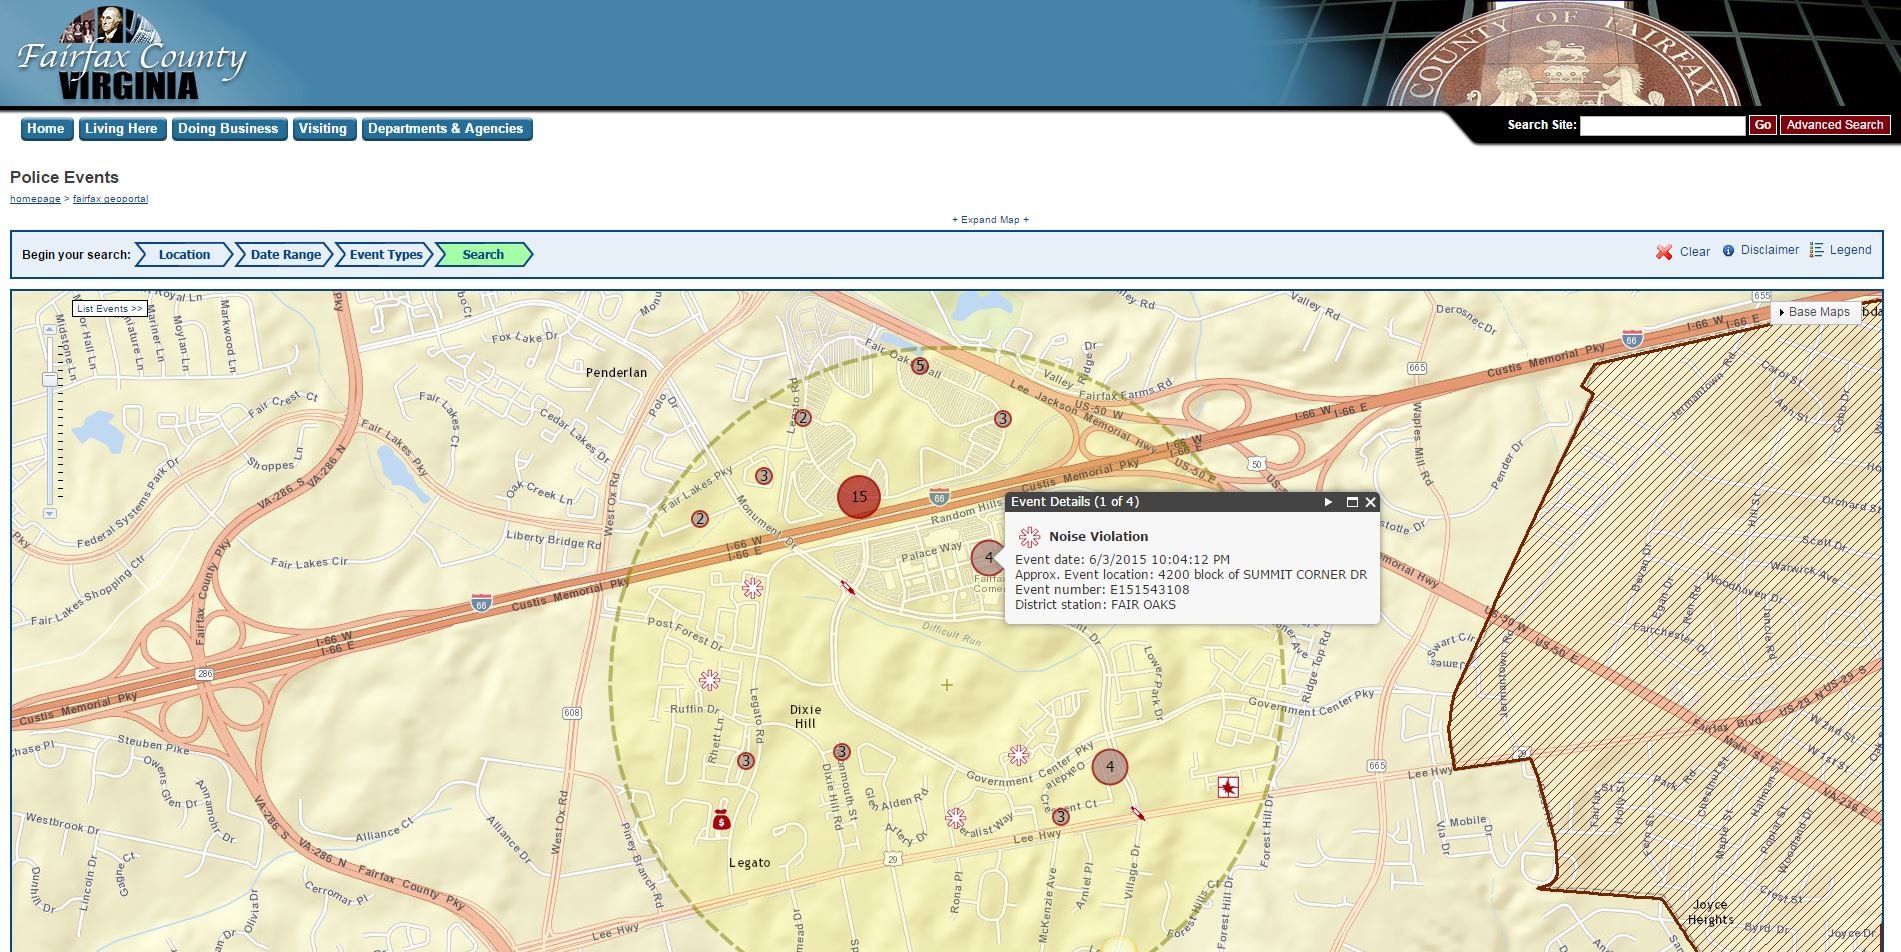Click inside the Search Site text field
The height and width of the screenshot is (952, 1901).
click(x=1663, y=125)
